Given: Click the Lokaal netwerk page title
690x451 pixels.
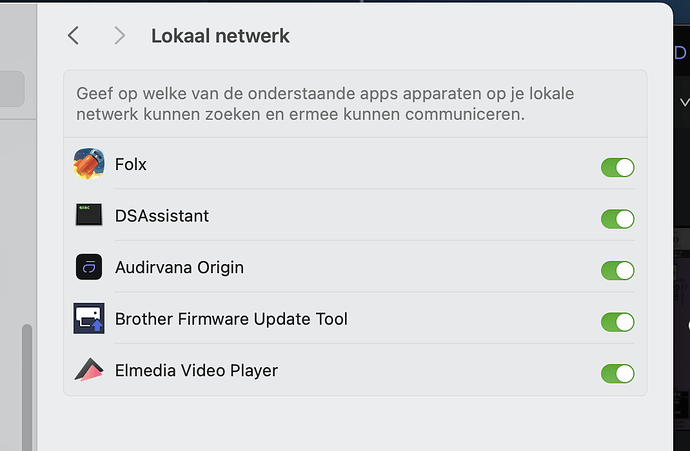Looking at the screenshot, I should point(220,36).
